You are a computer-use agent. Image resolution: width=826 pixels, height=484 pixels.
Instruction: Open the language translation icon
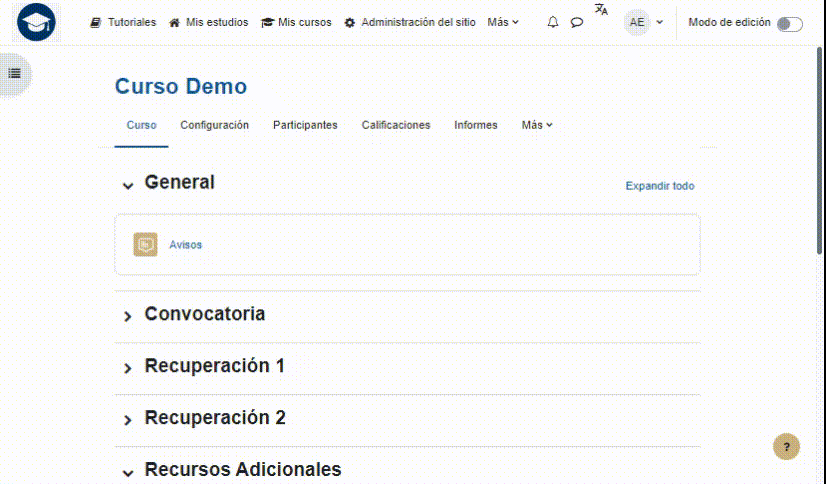tap(601, 9)
